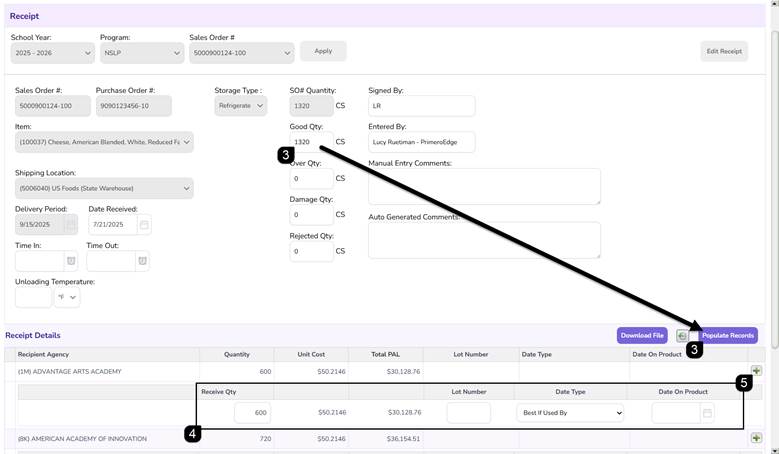779x454 pixels.
Task: Open the Shipping Location dropdown
Action: pos(104,188)
